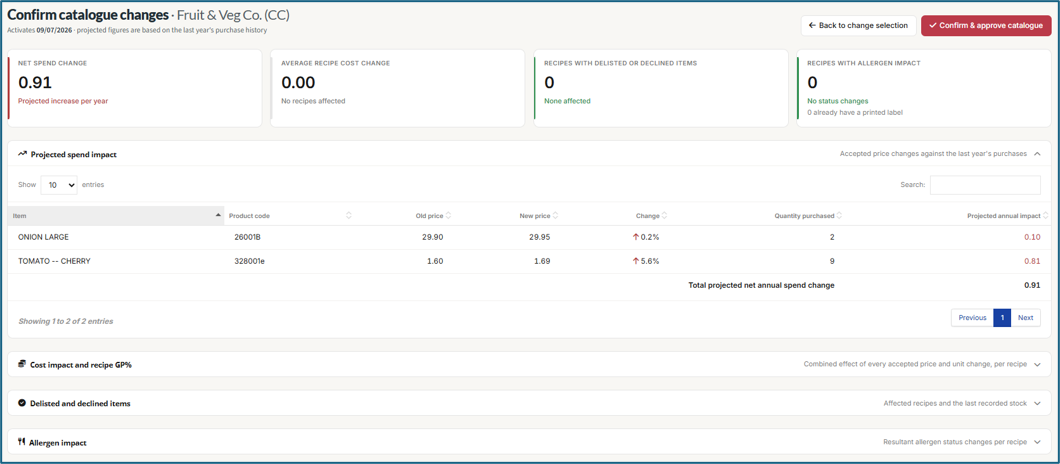This screenshot has height=464, width=1060.
Task: Click the Showing 1 to 2 of 2 entries text
Action: tap(66, 321)
